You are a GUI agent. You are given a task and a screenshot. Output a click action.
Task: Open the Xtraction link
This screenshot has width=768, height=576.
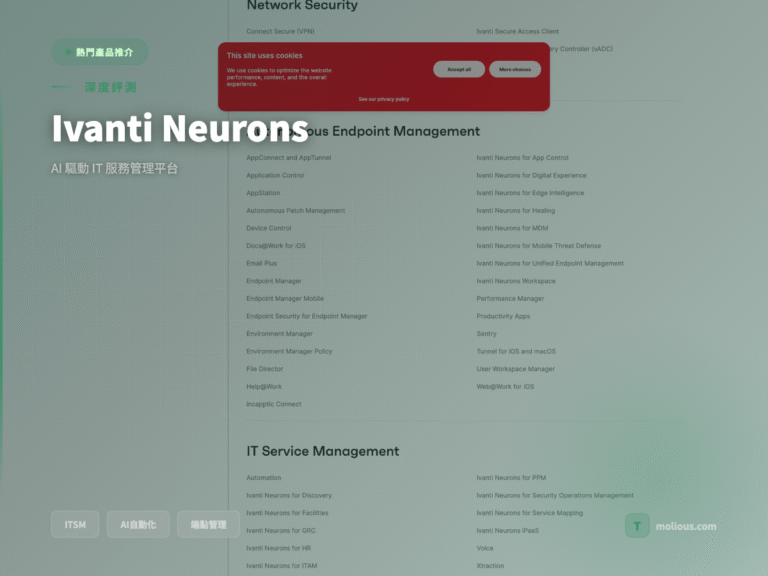click(490, 566)
